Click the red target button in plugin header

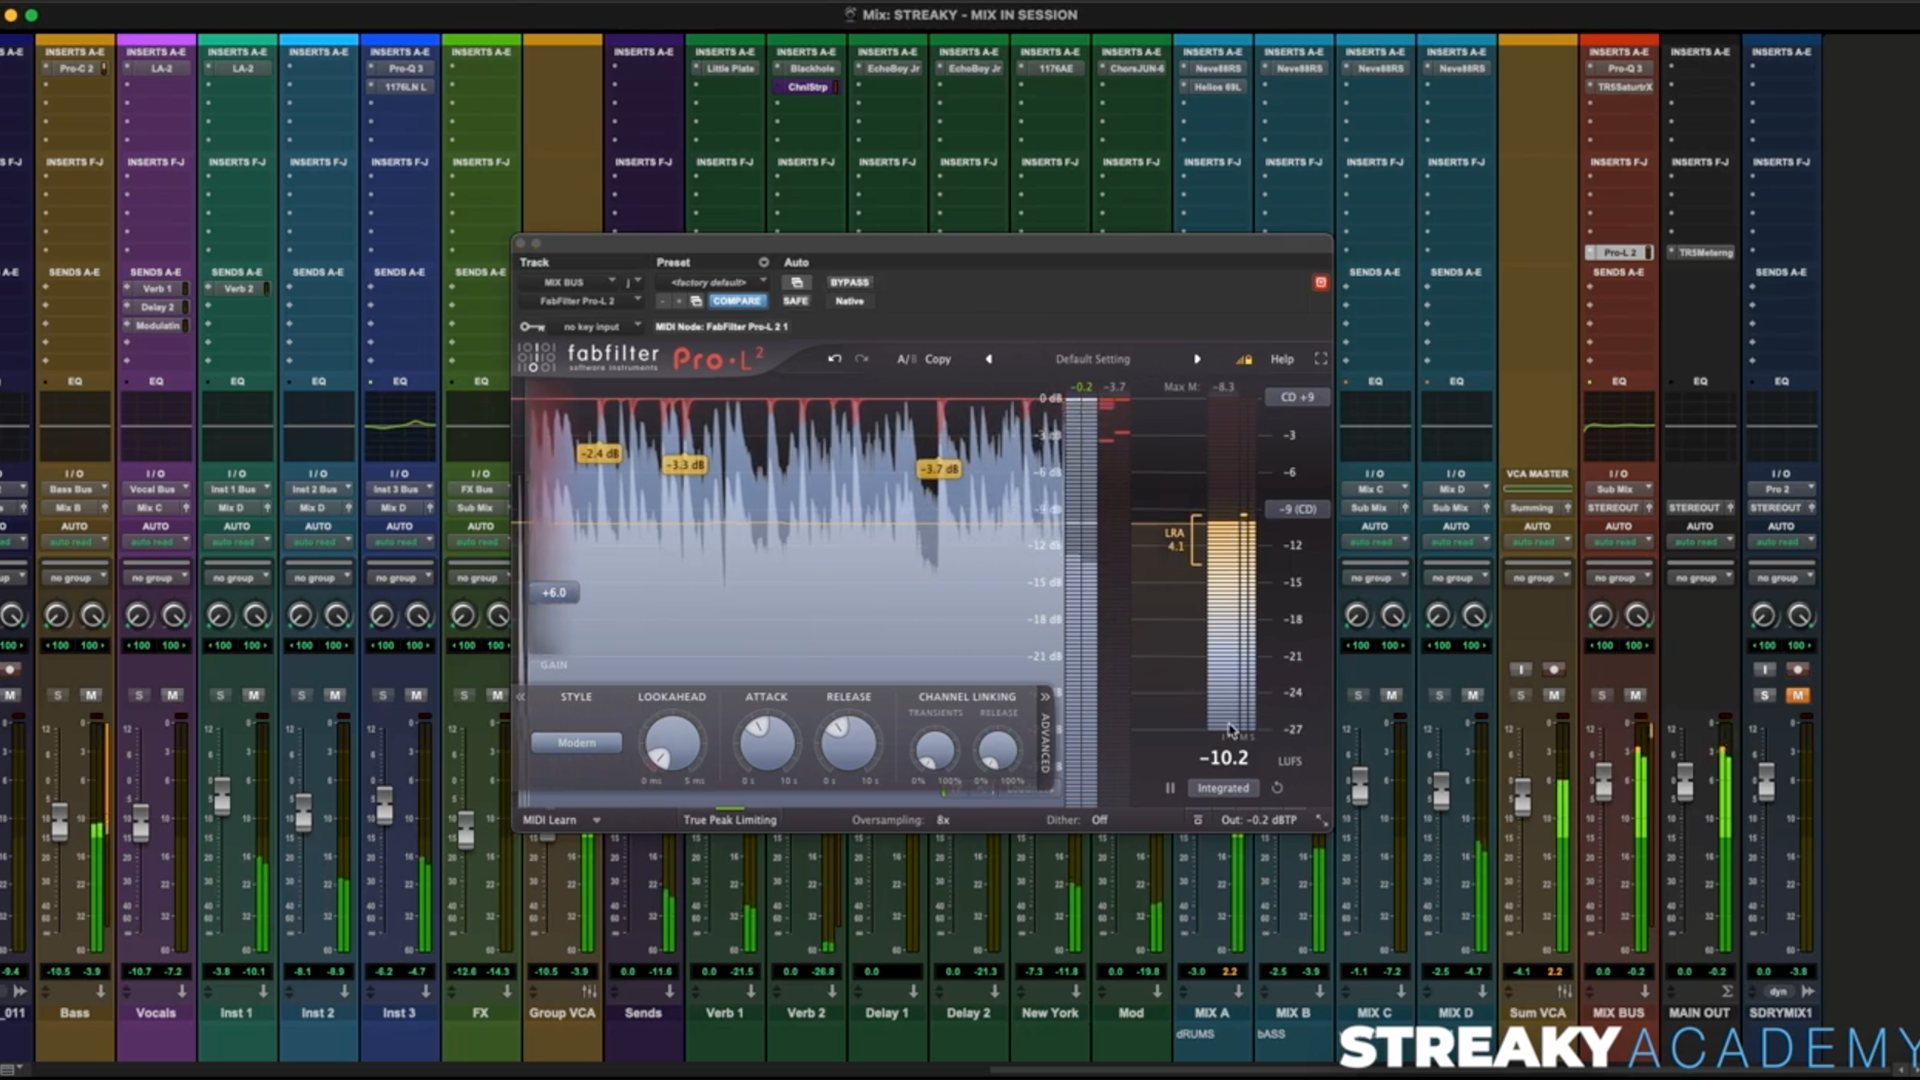point(1320,283)
